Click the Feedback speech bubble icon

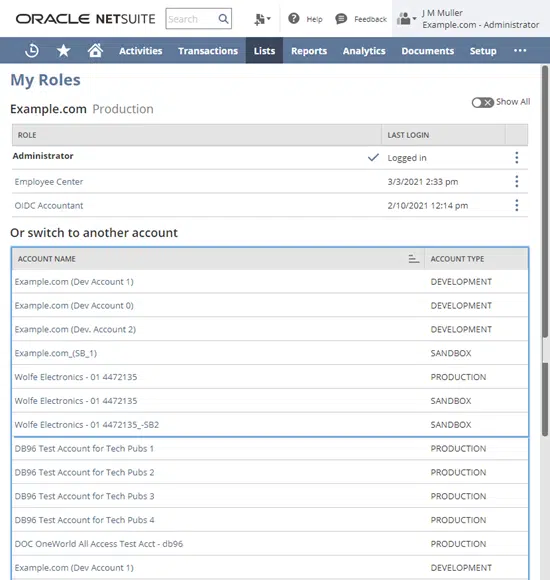[x=341, y=19]
